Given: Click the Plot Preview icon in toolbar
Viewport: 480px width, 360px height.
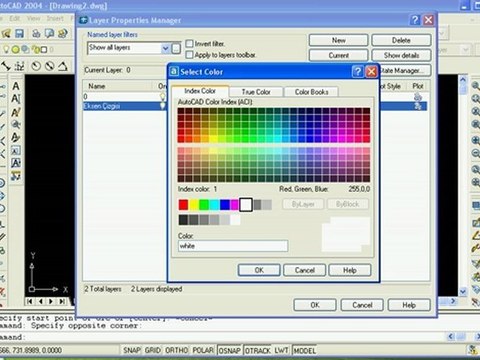Looking at the screenshot, I should click(49, 33).
